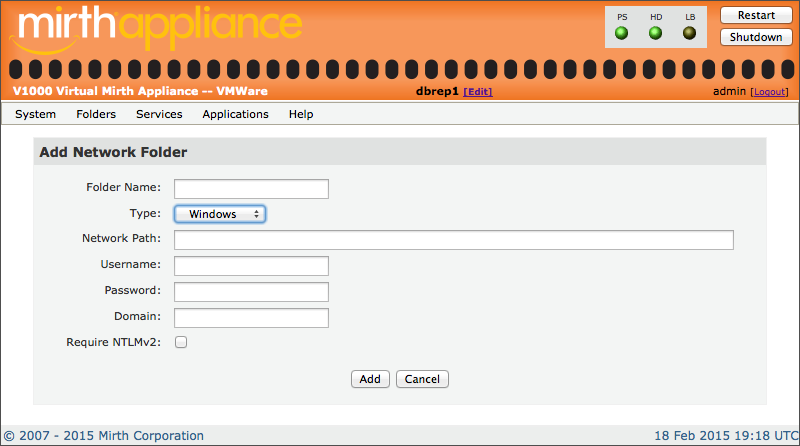
Task: Click the Require NTLMv2 label
Action: tap(113, 342)
